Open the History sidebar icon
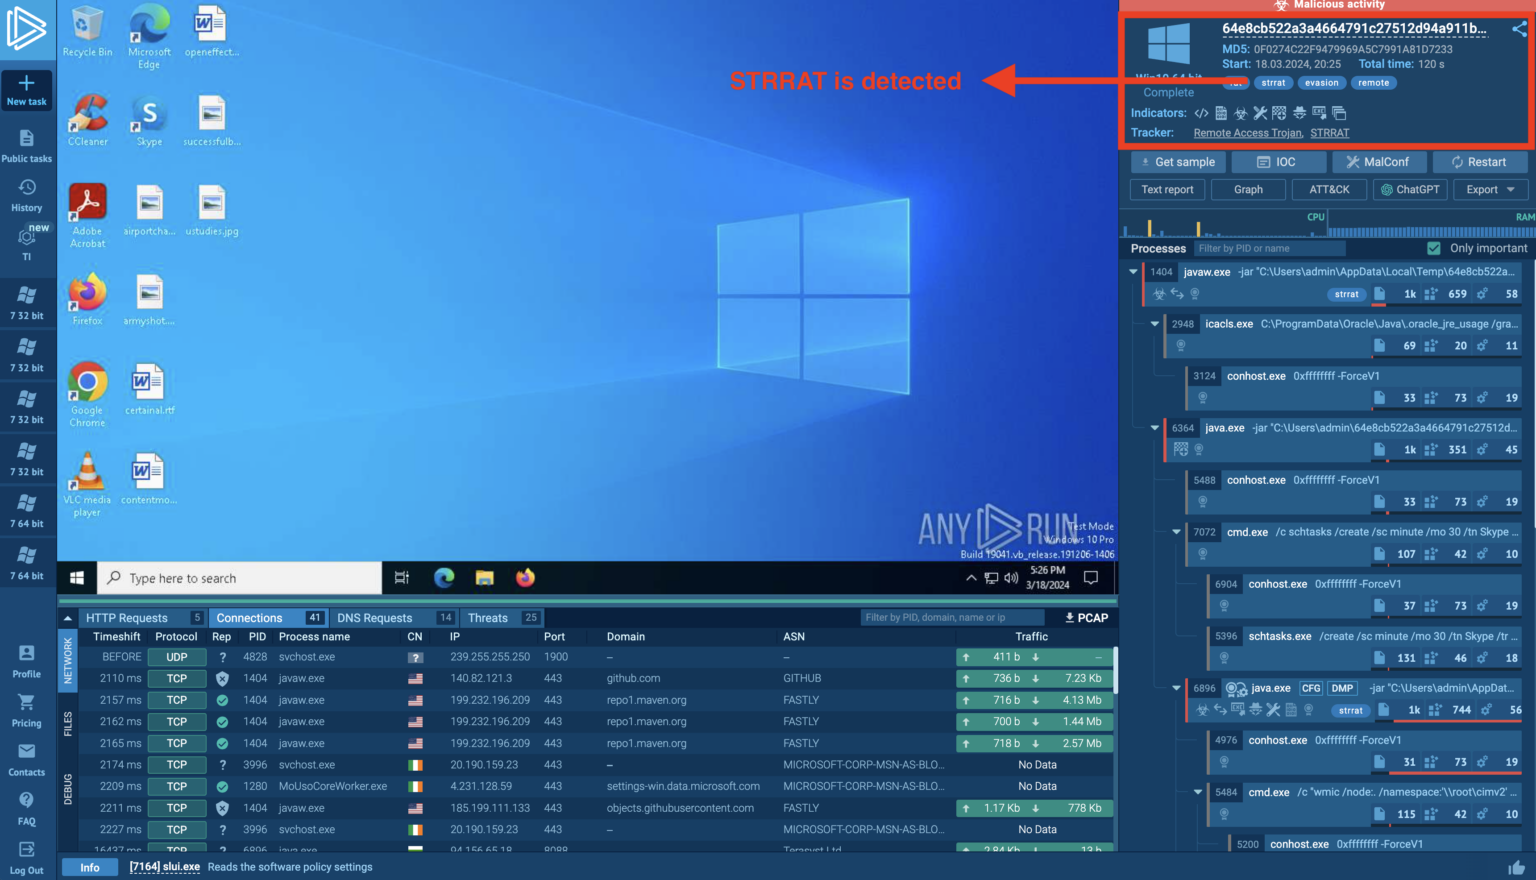 pyautogui.click(x=27, y=188)
